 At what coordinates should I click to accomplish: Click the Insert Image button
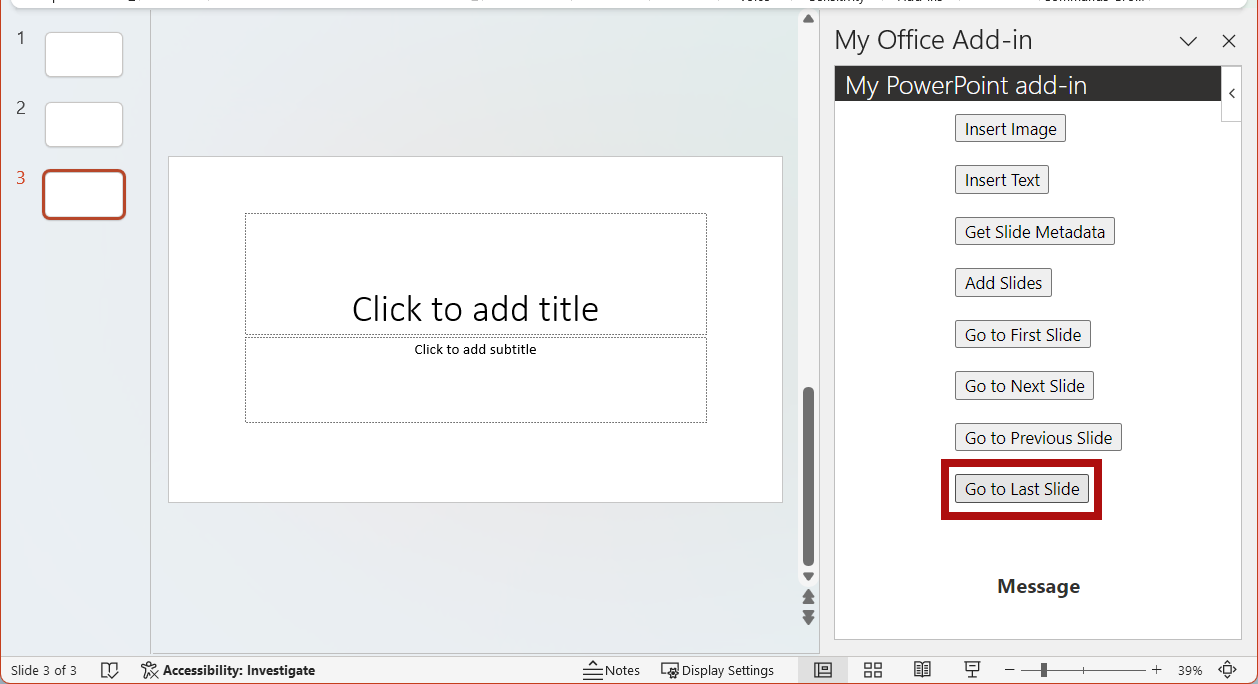click(1010, 128)
